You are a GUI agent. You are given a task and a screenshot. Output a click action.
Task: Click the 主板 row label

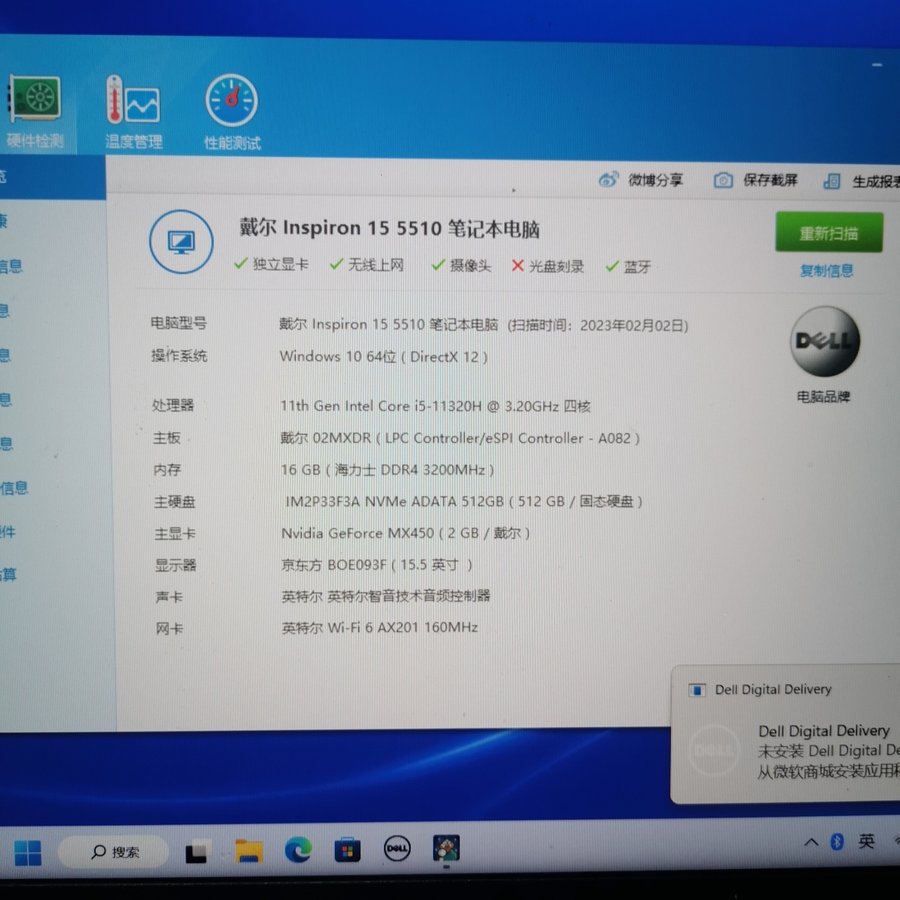166,438
